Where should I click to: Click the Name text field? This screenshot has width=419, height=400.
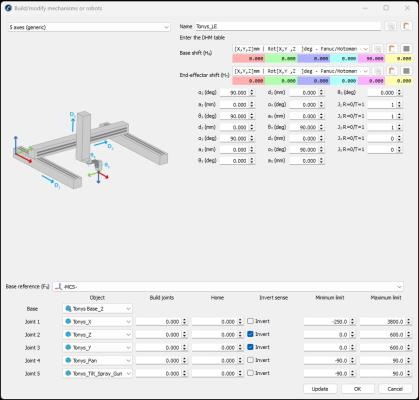click(288, 26)
